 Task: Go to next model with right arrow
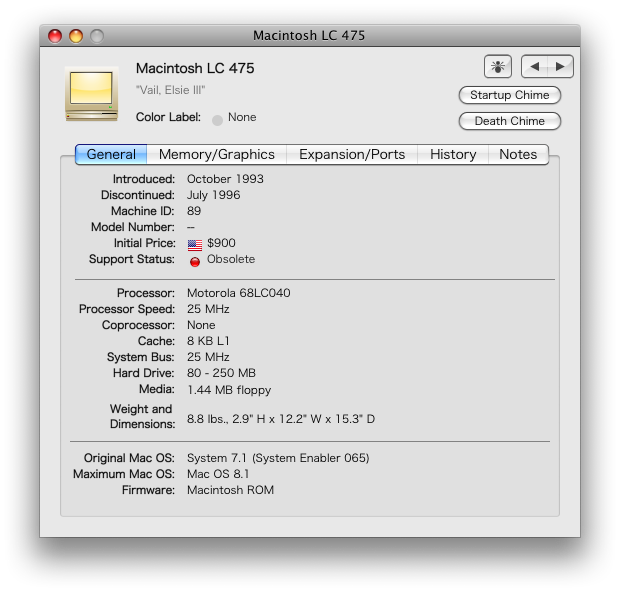pyautogui.click(x=560, y=66)
